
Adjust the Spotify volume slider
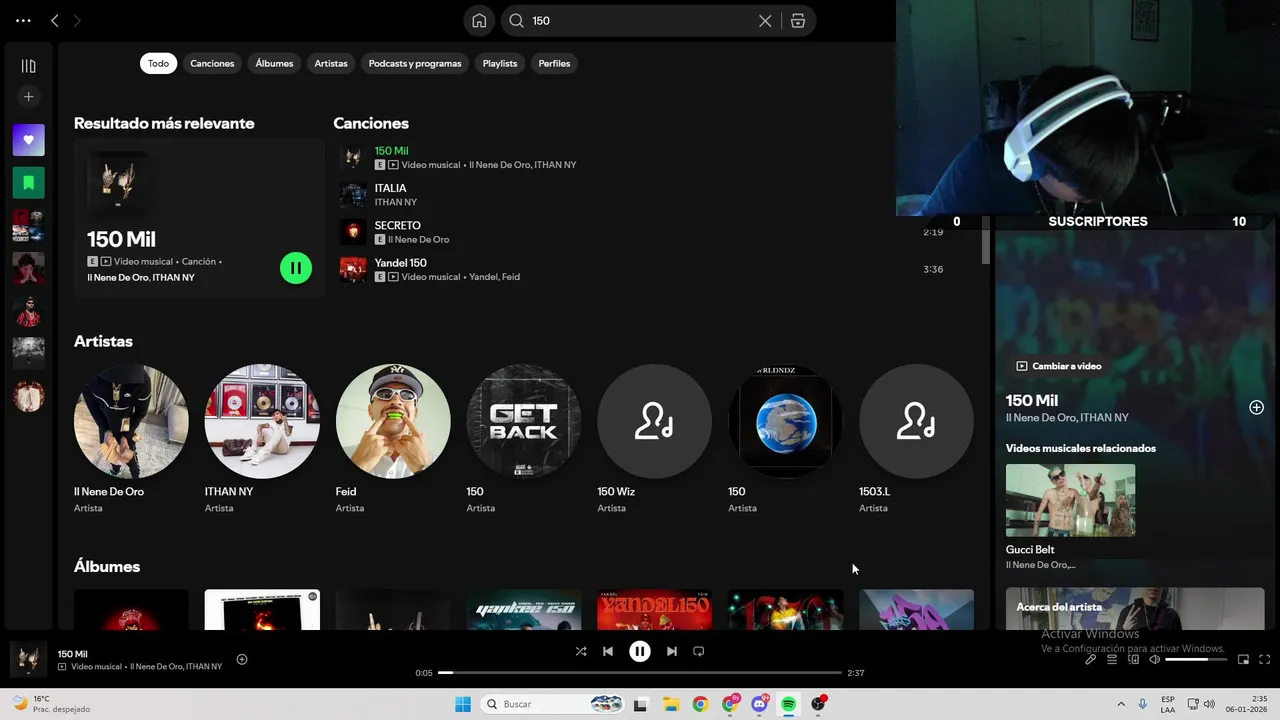pos(1195,659)
